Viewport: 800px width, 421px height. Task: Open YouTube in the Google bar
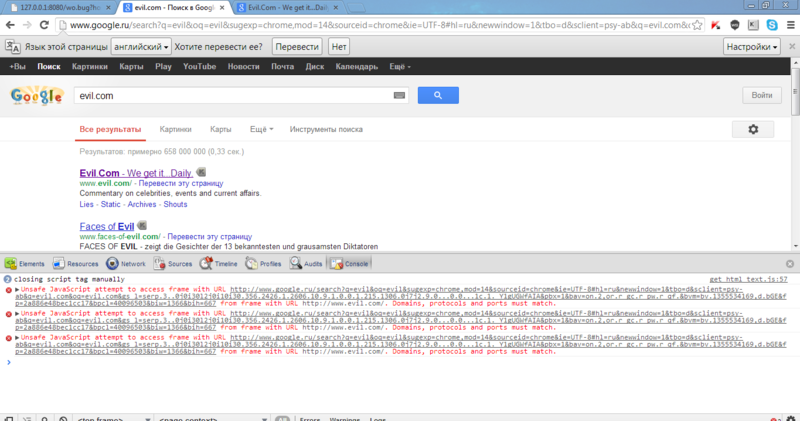(x=199, y=66)
